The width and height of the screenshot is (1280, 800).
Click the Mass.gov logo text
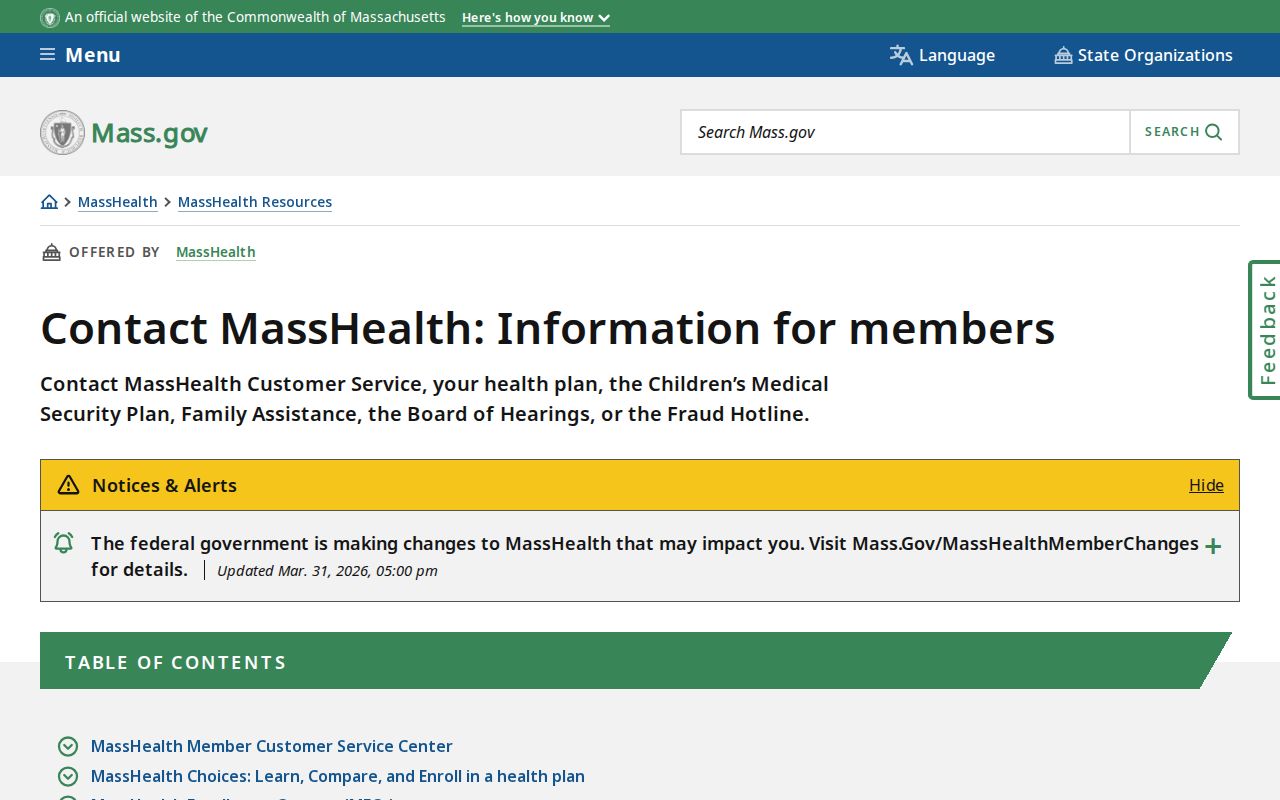[149, 132]
